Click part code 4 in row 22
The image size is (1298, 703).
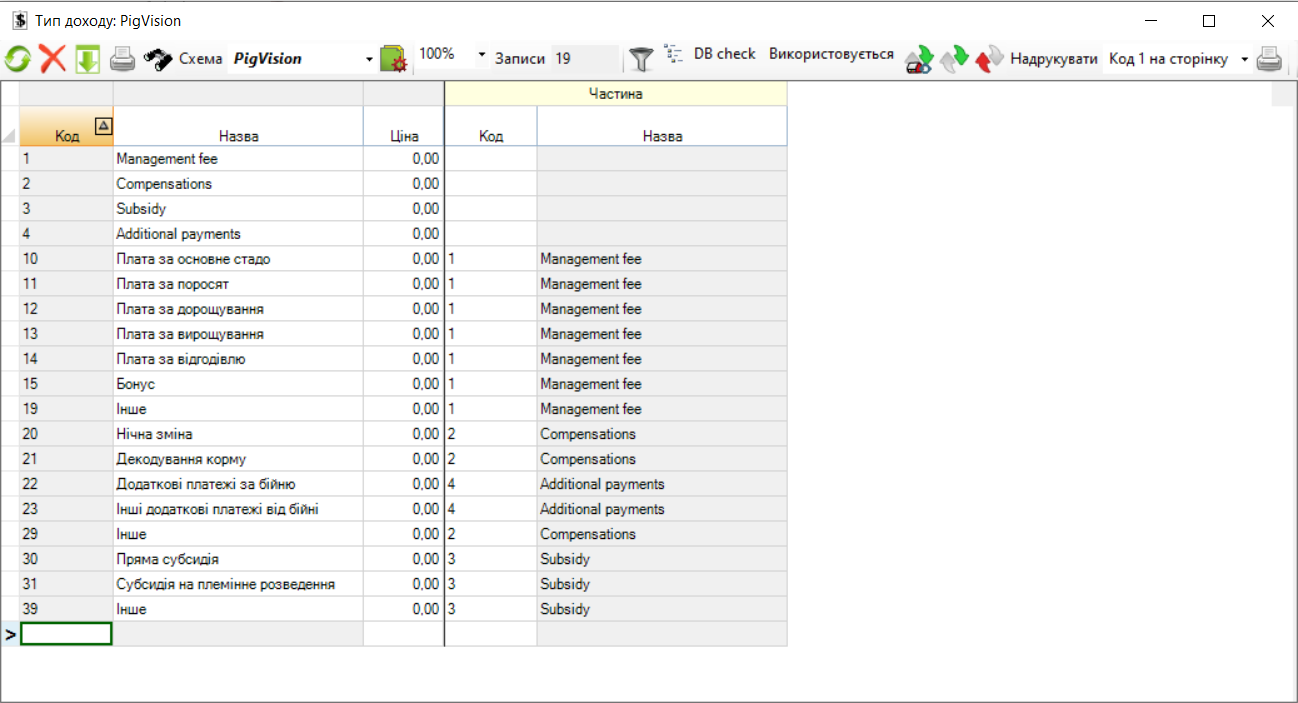491,484
